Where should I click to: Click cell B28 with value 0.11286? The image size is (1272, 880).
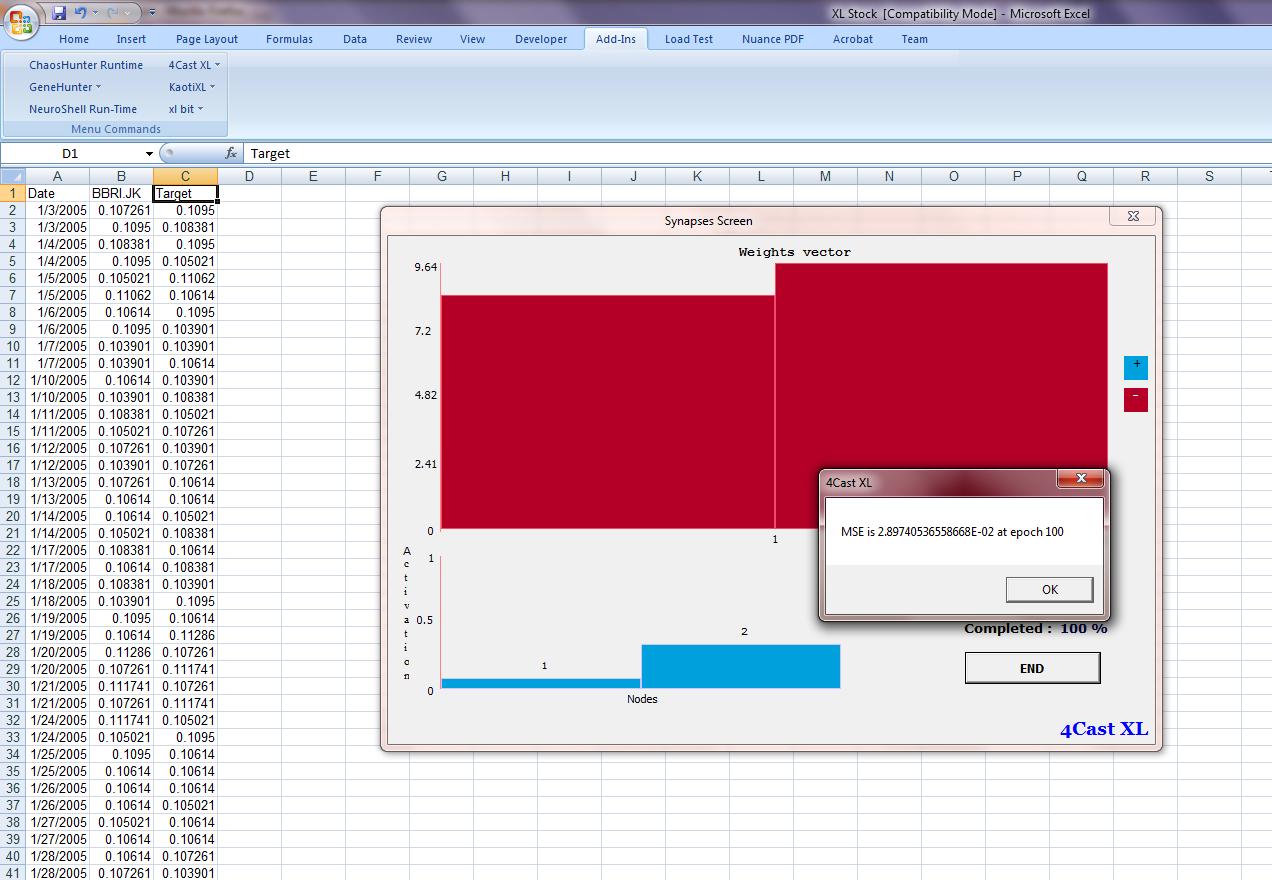tap(121, 652)
